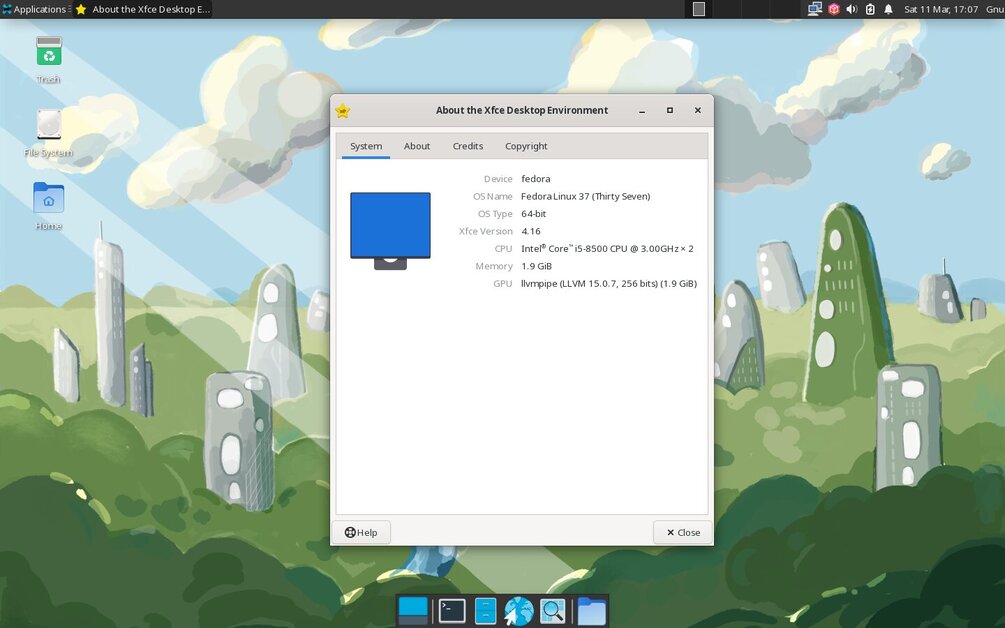Click the 'Fedora Linux 37 (Thirty Seven)' value
Screen dimensions: 1005x628
(x=585, y=196)
